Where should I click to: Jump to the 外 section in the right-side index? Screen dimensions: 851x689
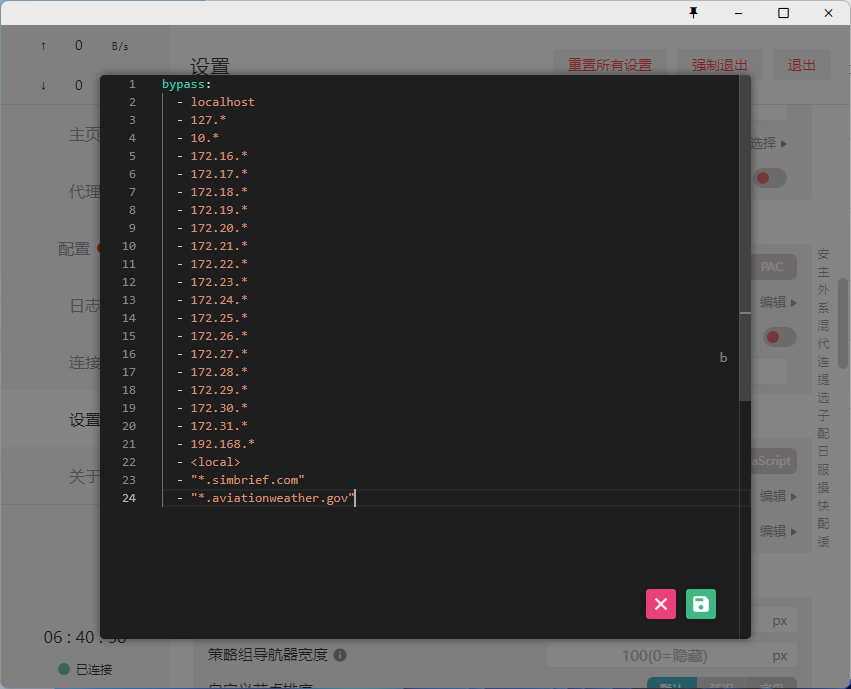(823, 290)
